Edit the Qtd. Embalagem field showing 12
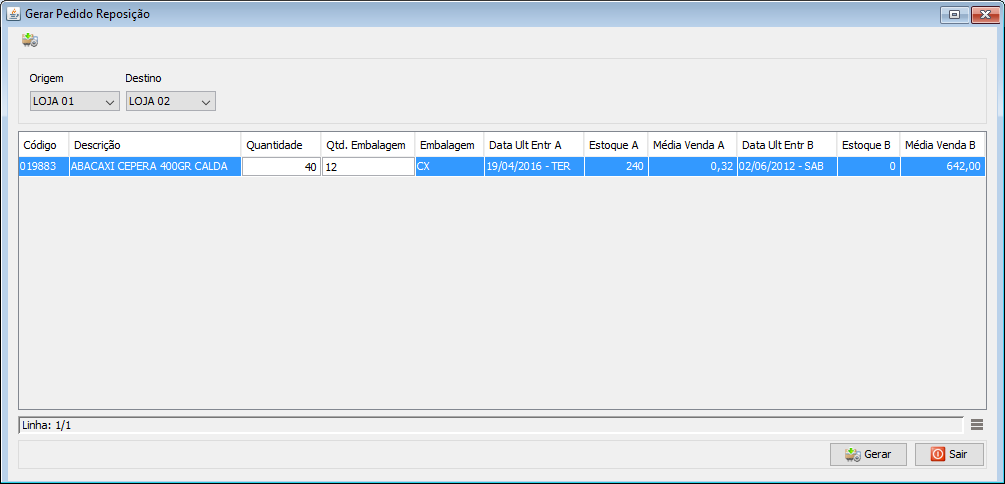The image size is (1005, 484). 367,168
